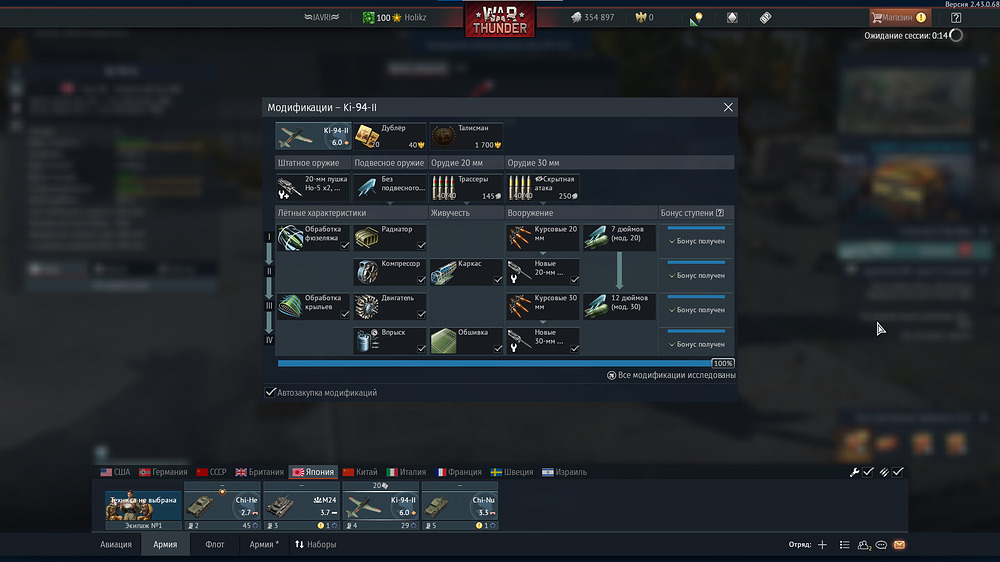Click the Бонус ступени help icon
The width and height of the screenshot is (1000, 562).
[x=720, y=213]
